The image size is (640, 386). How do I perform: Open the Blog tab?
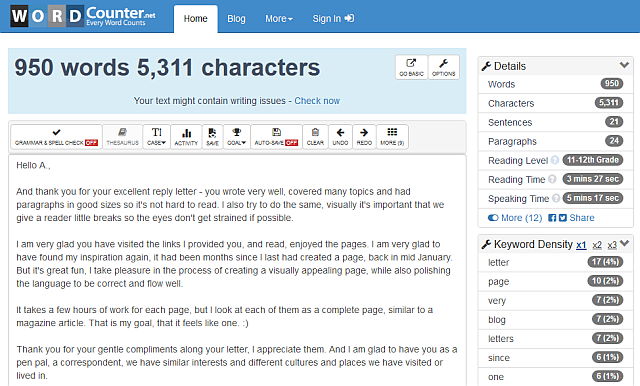coord(236,19)
